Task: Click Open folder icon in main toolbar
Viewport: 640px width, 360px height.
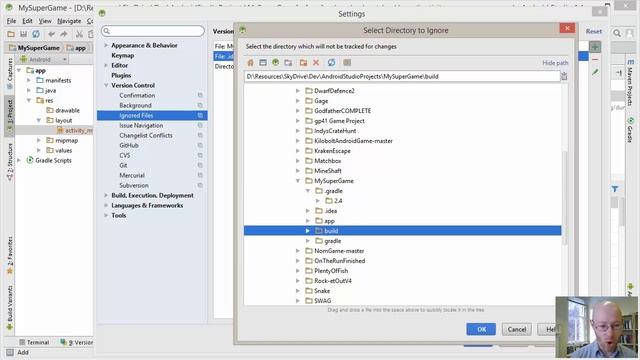Action: tap(11, 34)
